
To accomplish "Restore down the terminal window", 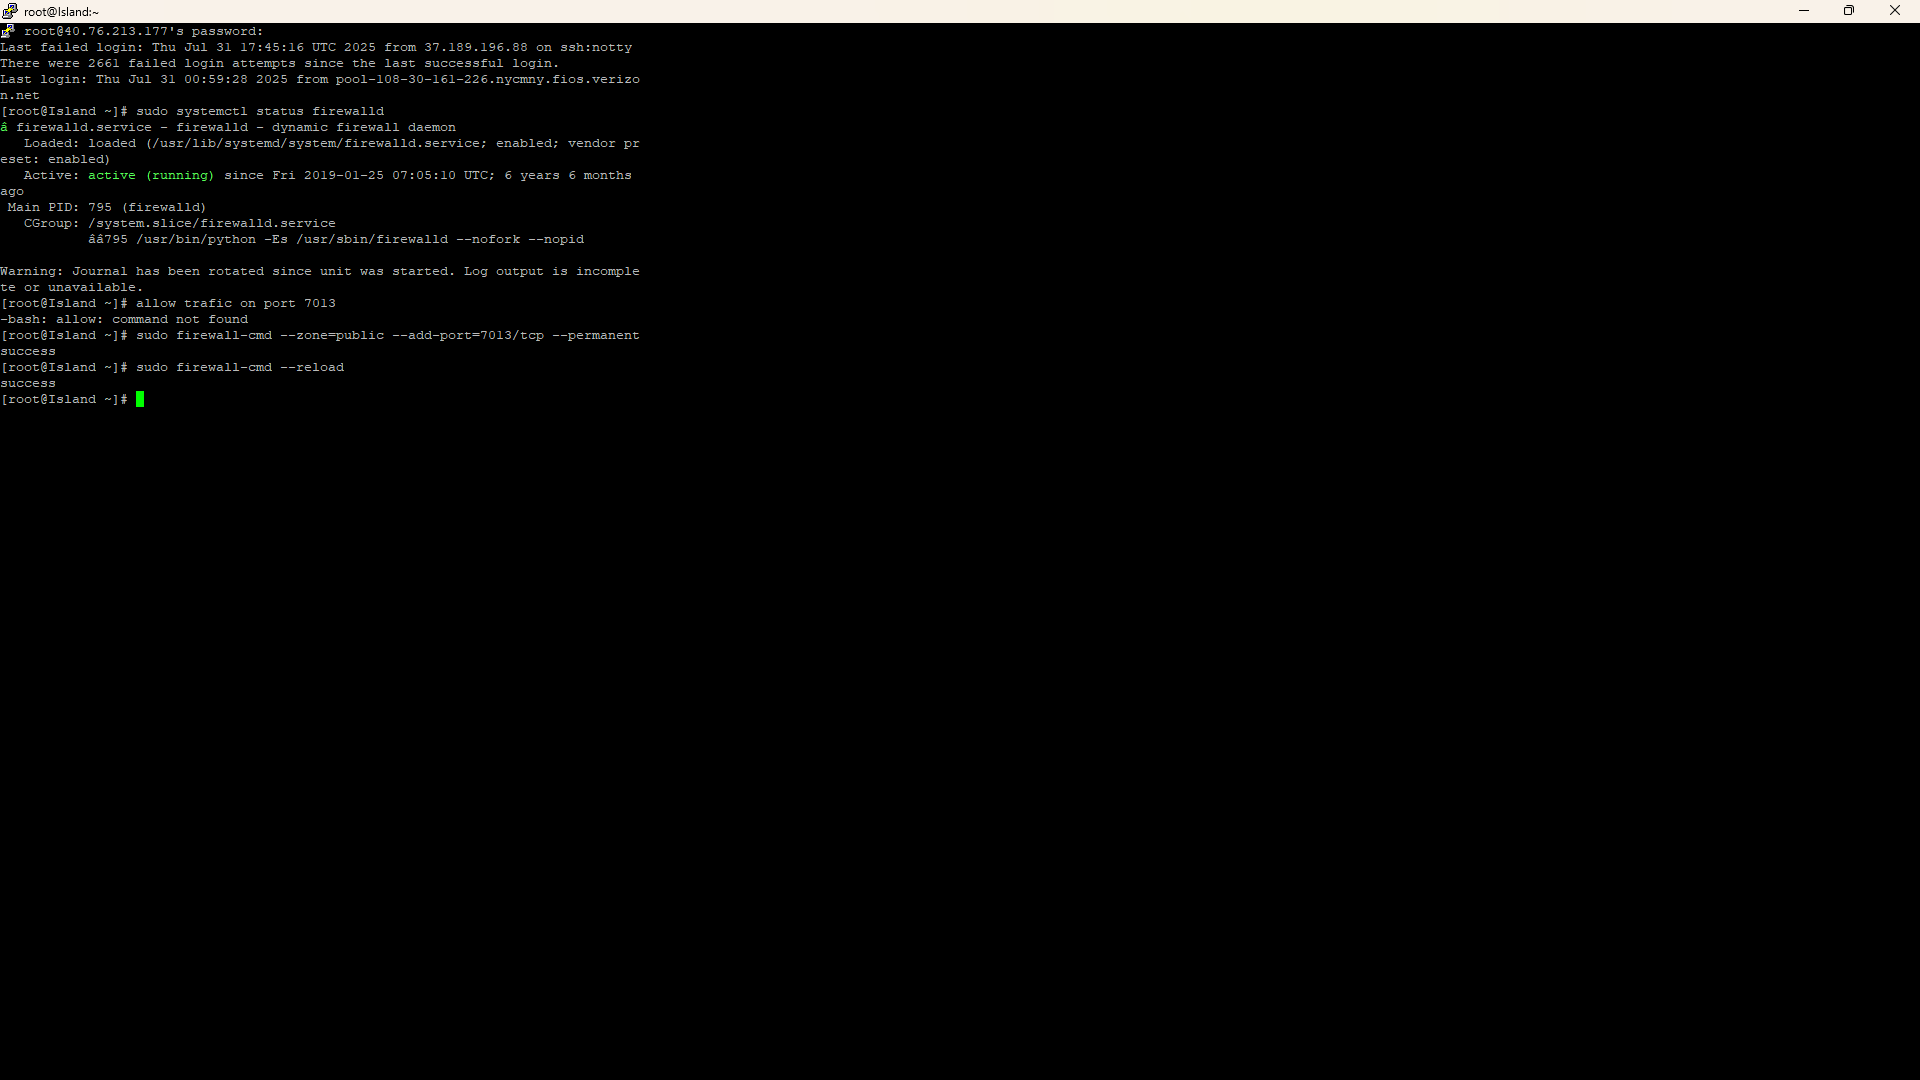I will pos(1849,11).
